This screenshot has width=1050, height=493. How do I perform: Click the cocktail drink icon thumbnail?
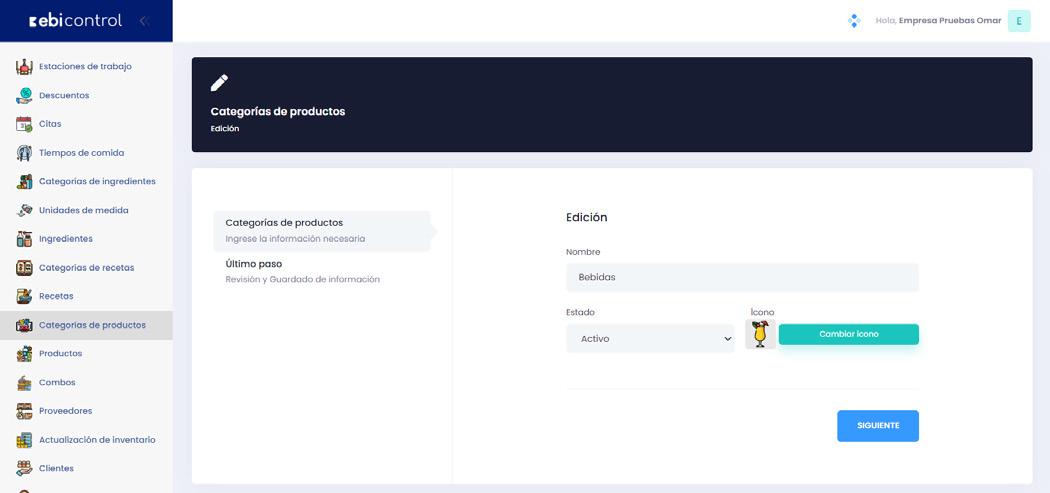[760, 334]
